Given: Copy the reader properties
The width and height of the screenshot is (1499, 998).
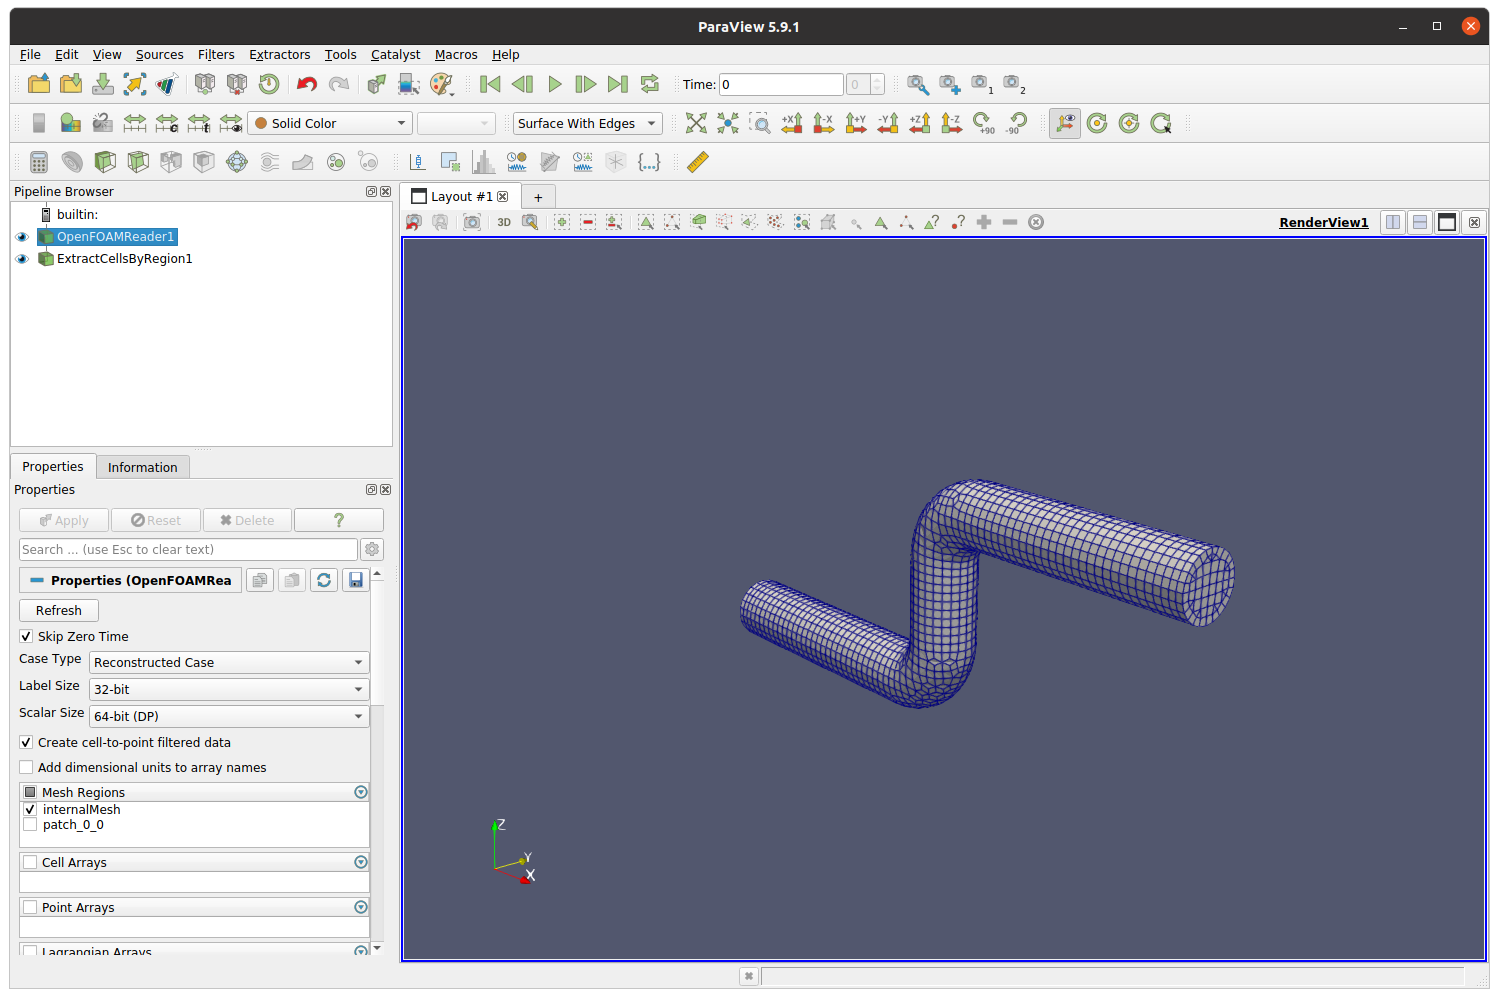Looking at the screenshot, I should 260,580.
